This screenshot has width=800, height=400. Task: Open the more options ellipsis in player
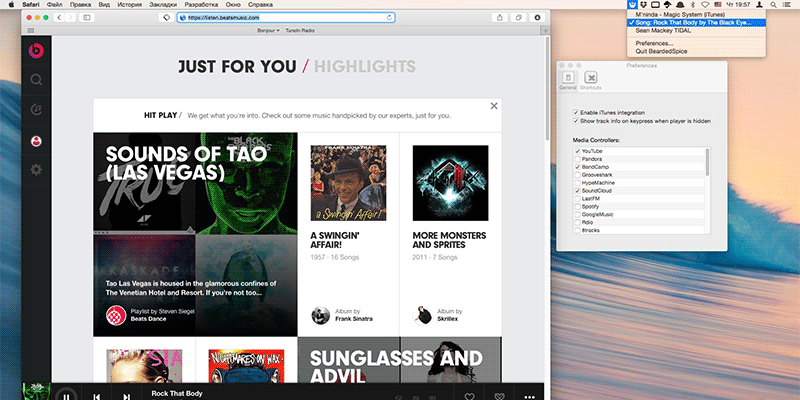[x=530, y=396]
